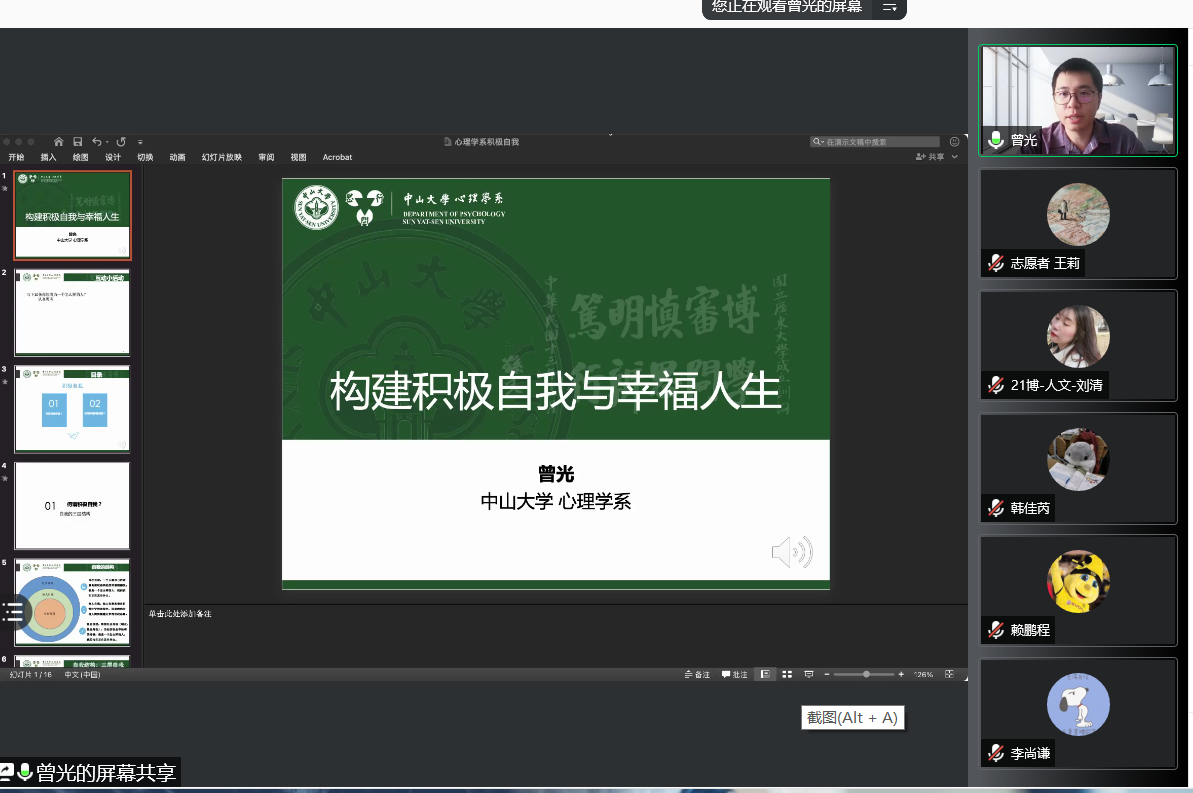Select normal view button in status bar
The height and width of the screenshot is (793, 1193).
[765, 675]
